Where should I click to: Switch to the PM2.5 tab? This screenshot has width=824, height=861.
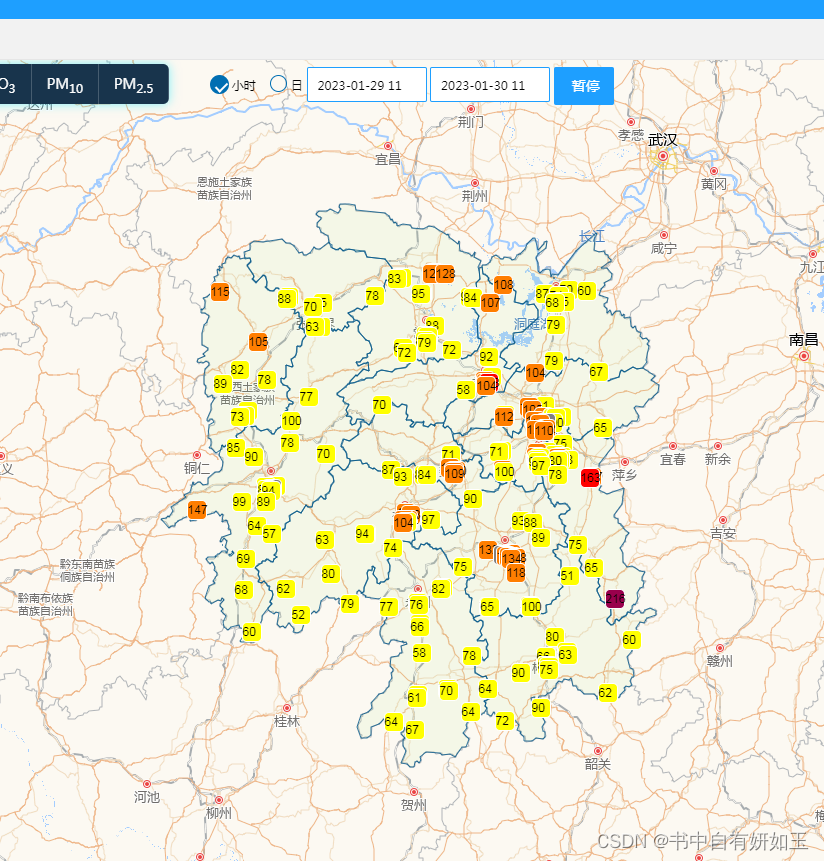133,85
